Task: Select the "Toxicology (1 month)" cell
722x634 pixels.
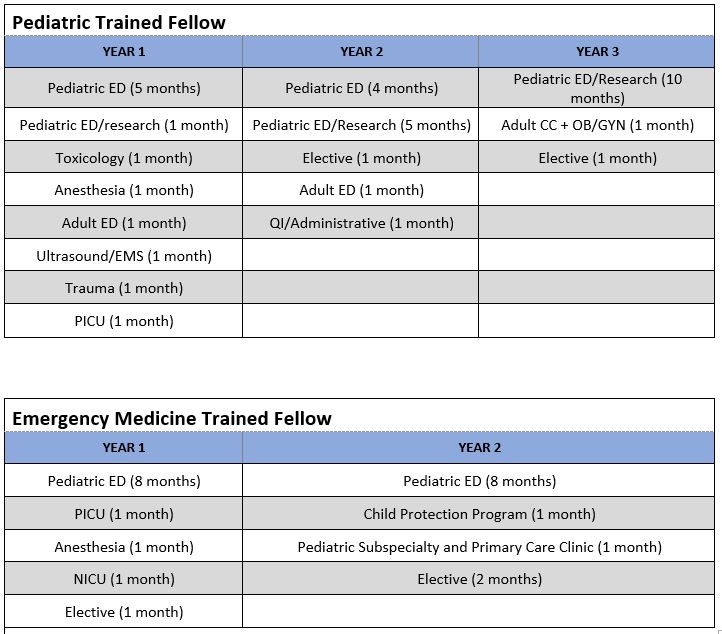Action: pos(124,158)
